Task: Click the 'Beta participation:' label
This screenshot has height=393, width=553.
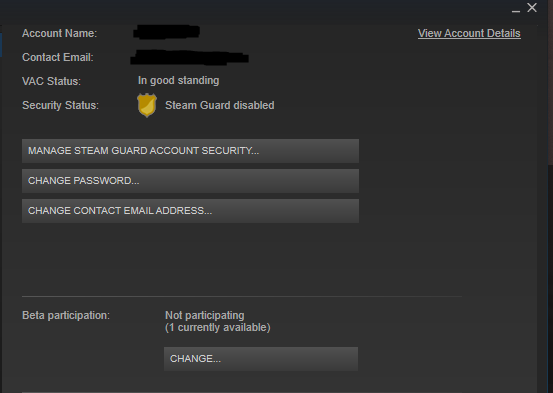Action: [x=66, y=315]
